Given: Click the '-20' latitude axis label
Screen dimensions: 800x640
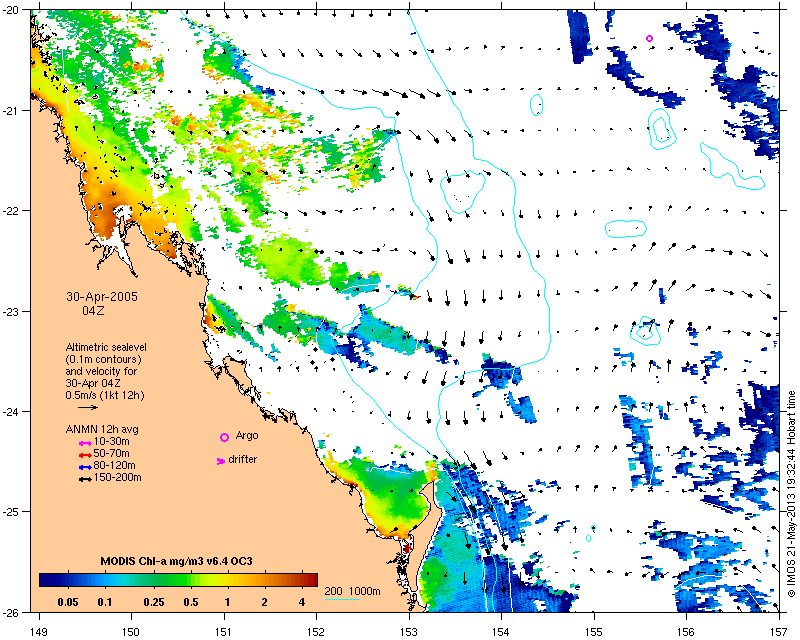Looking at the screenshot, I should pyautogui.click(x=12, y=10).
